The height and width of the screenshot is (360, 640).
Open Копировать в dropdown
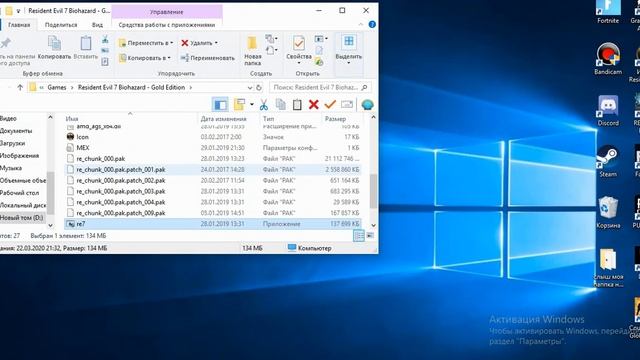(x=145, y=58)
